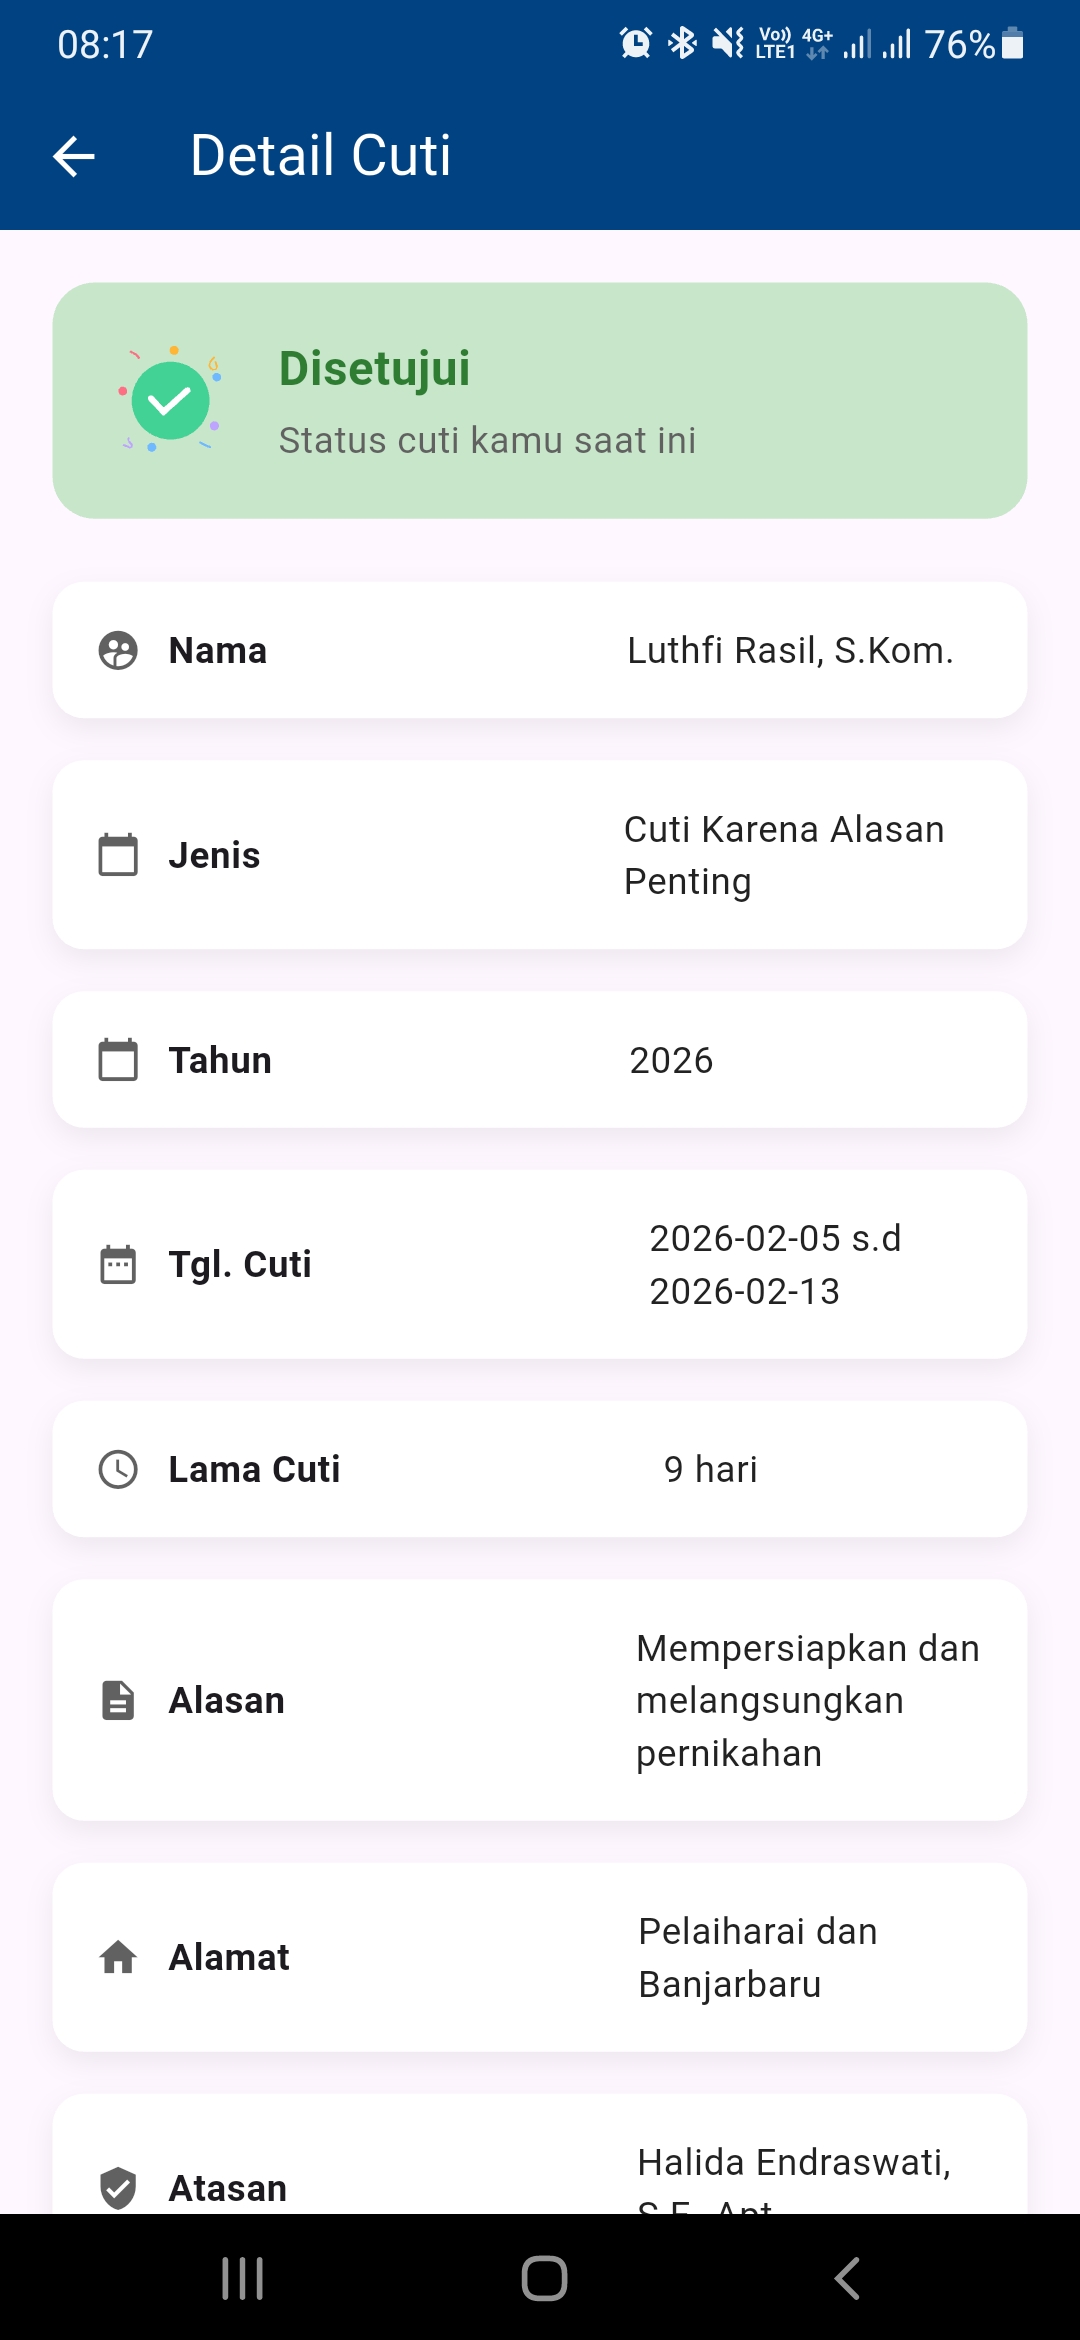Screen dimensions: 1080x2340
Task: Tap the 9 hari duration value
Action: [x=710, y=1470]
